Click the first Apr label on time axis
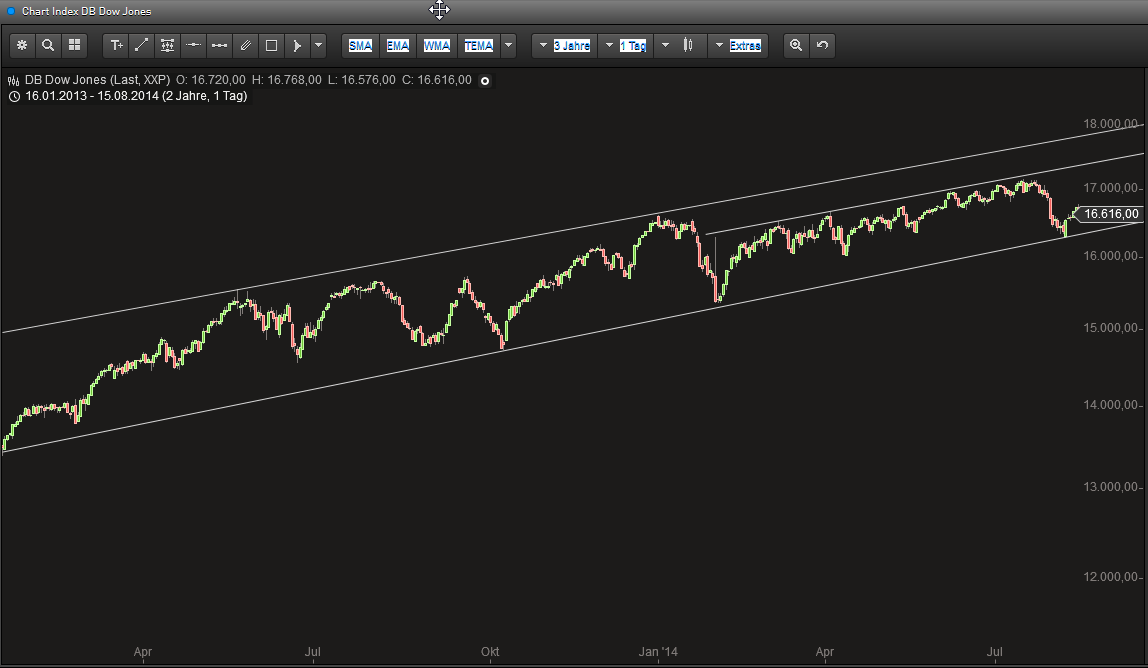 tap(143, 651)
